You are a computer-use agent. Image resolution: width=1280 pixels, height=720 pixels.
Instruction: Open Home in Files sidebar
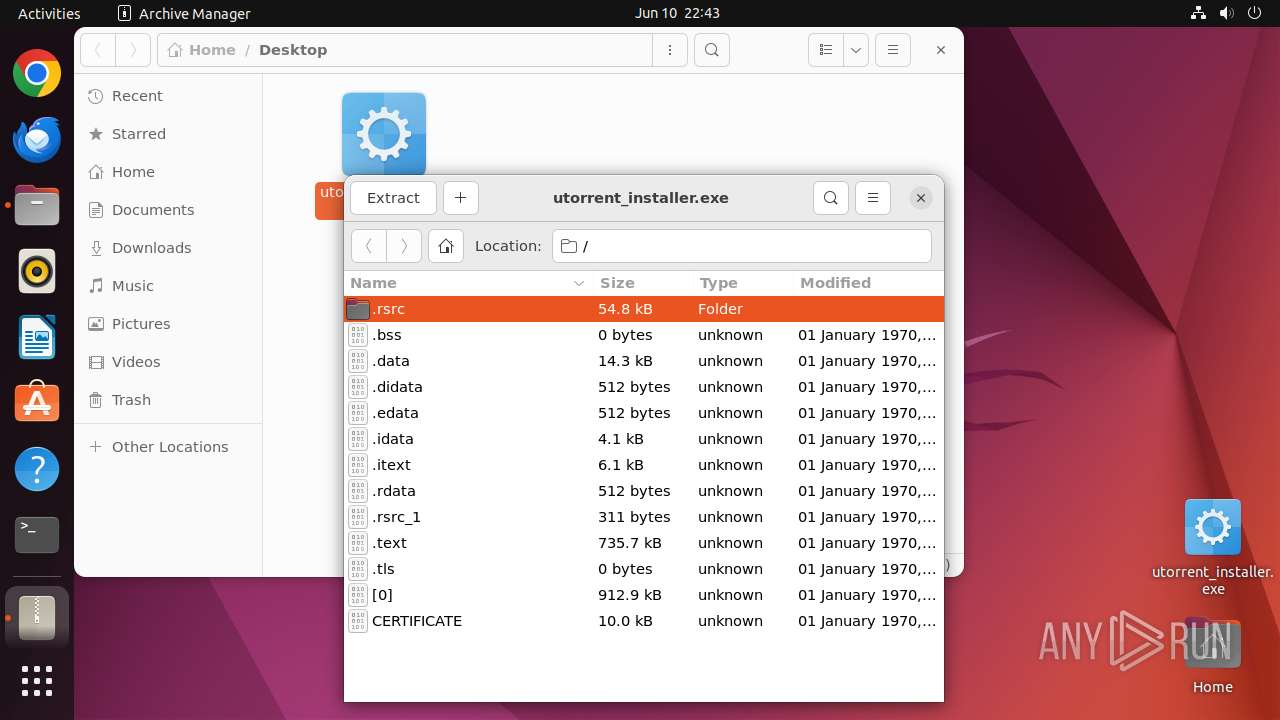tap(168, 172)
